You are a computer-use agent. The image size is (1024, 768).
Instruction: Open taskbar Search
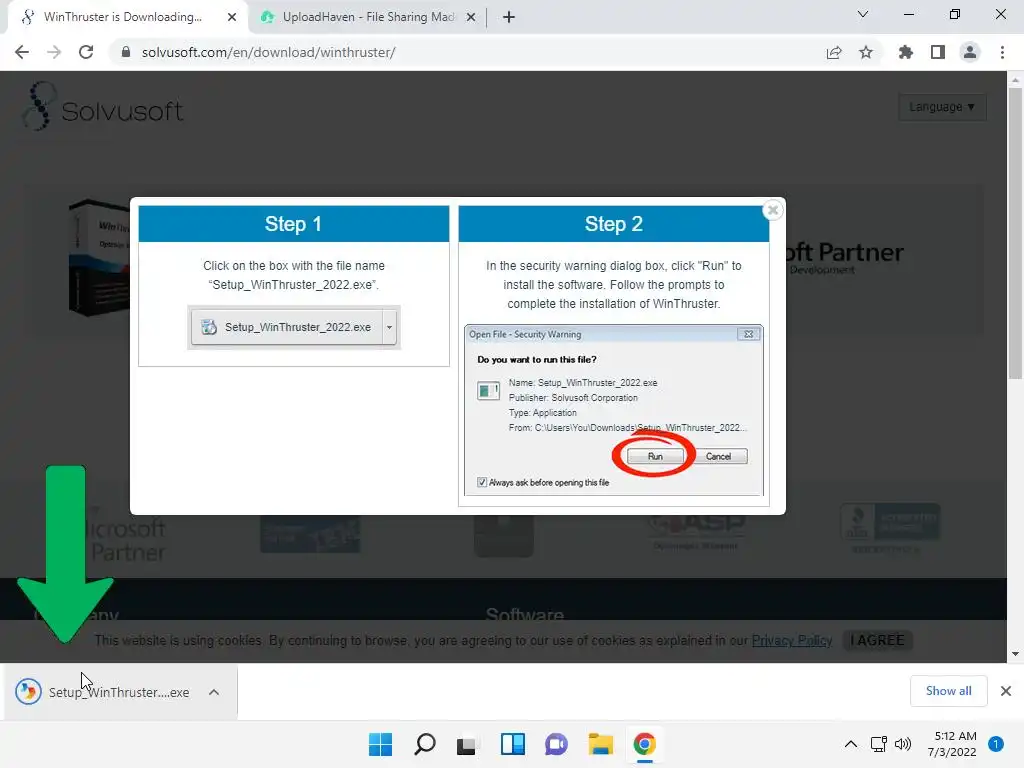[x=424, y=744]
